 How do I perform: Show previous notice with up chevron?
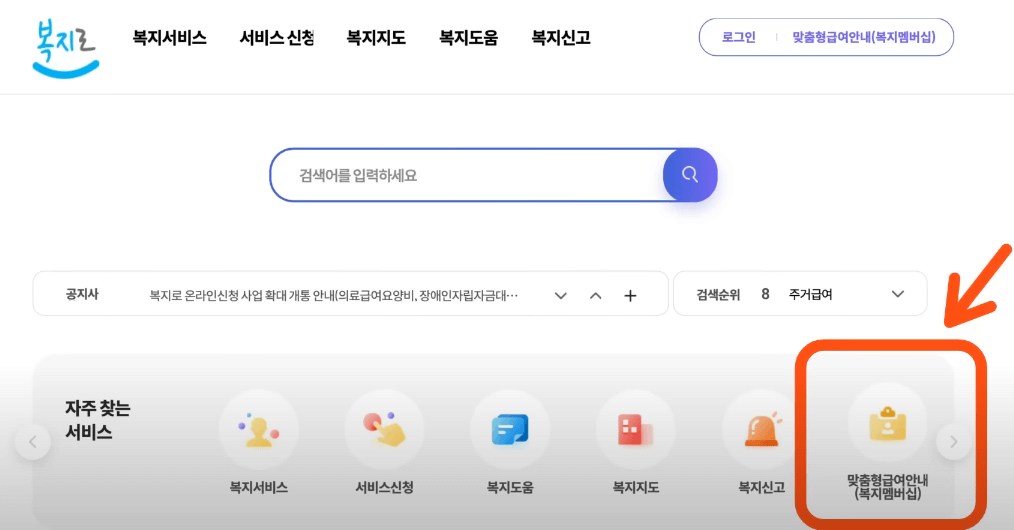click(596, 295)
